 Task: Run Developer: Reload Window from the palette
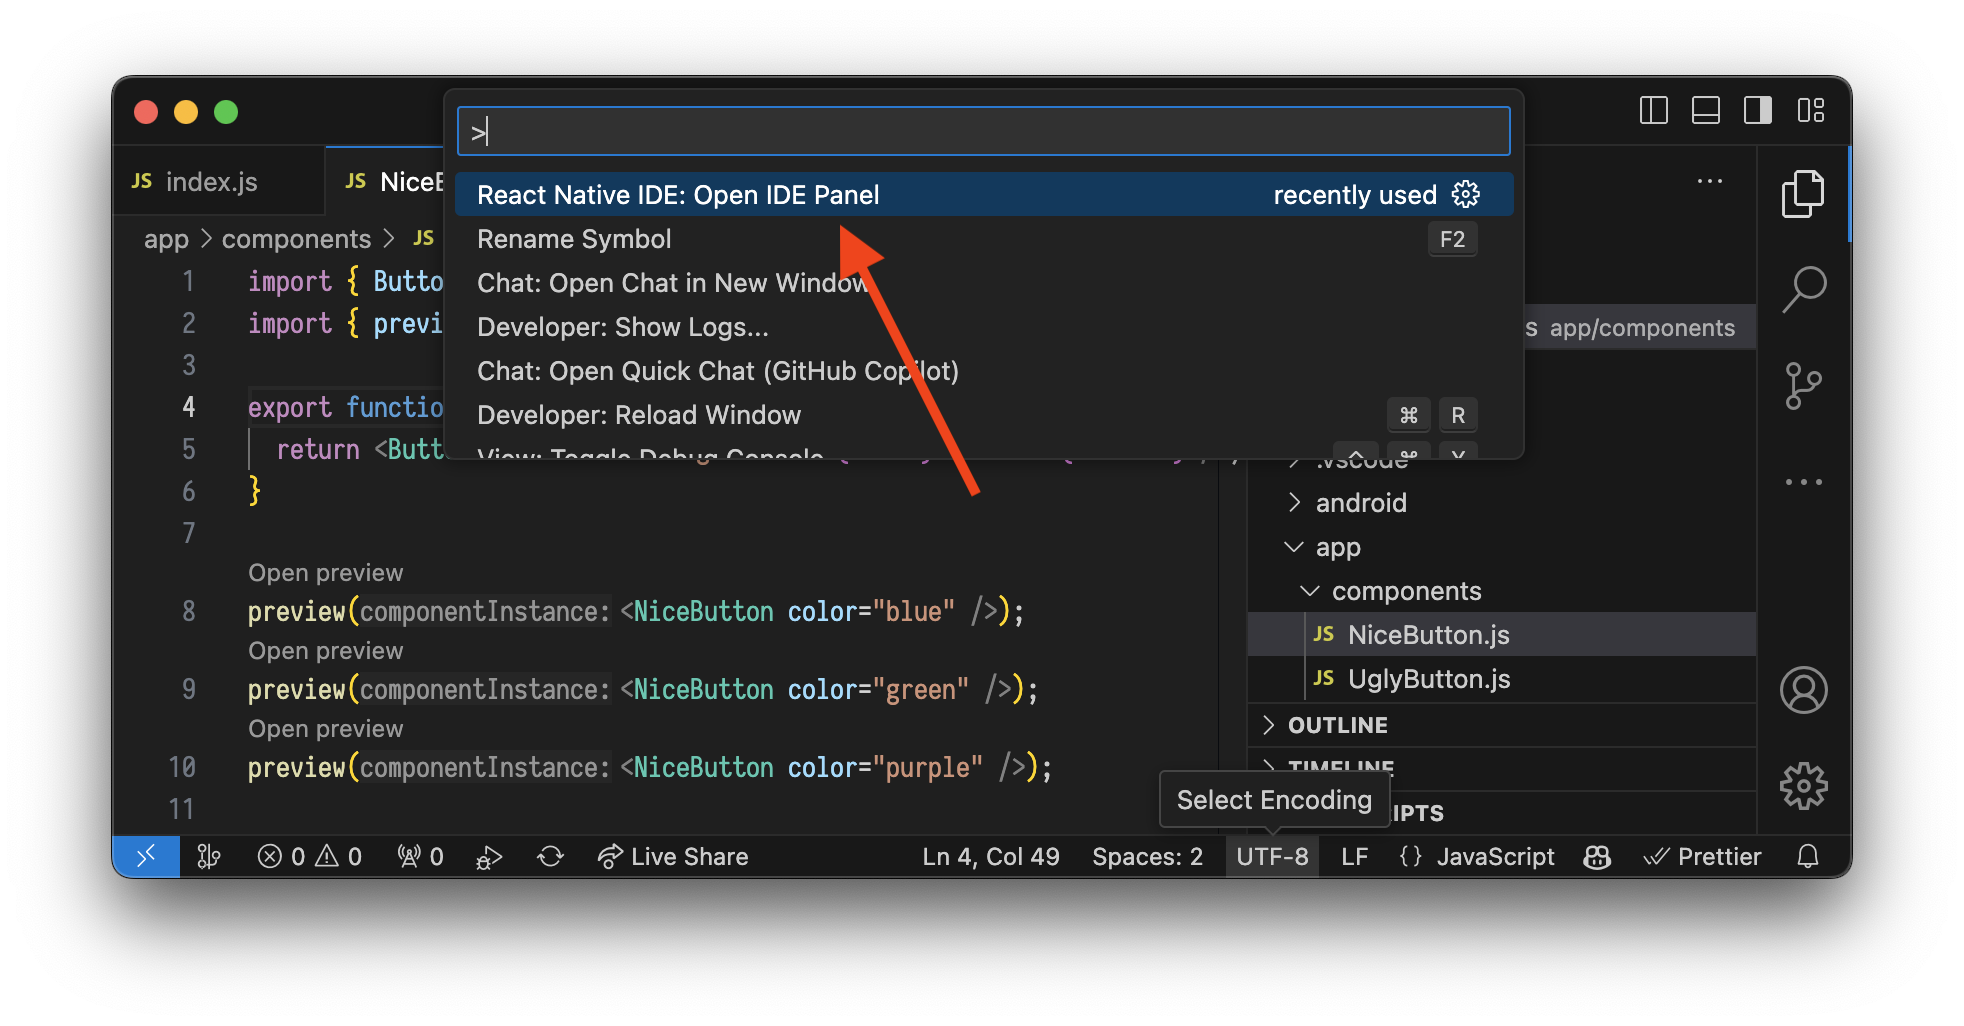tap(639, 415)
